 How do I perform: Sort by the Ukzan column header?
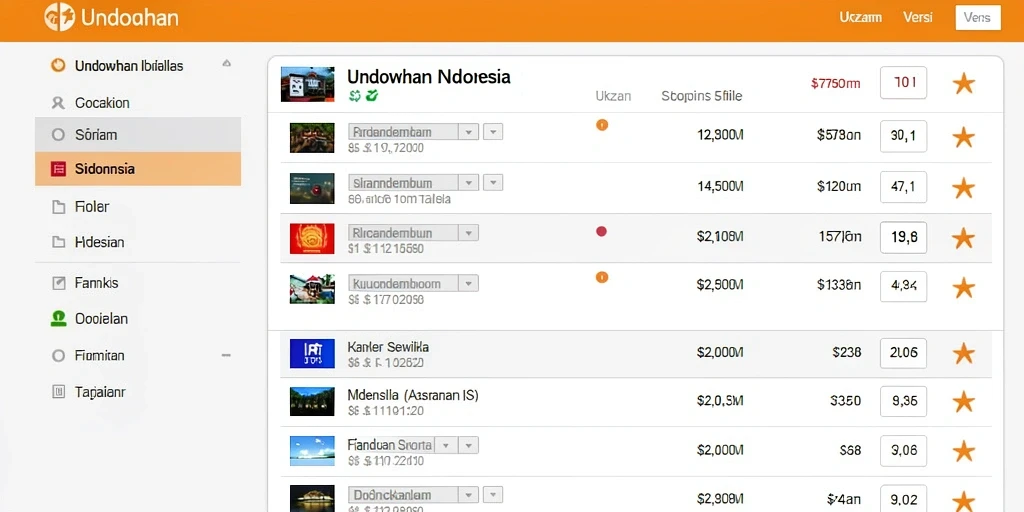(x=613, y=96)
